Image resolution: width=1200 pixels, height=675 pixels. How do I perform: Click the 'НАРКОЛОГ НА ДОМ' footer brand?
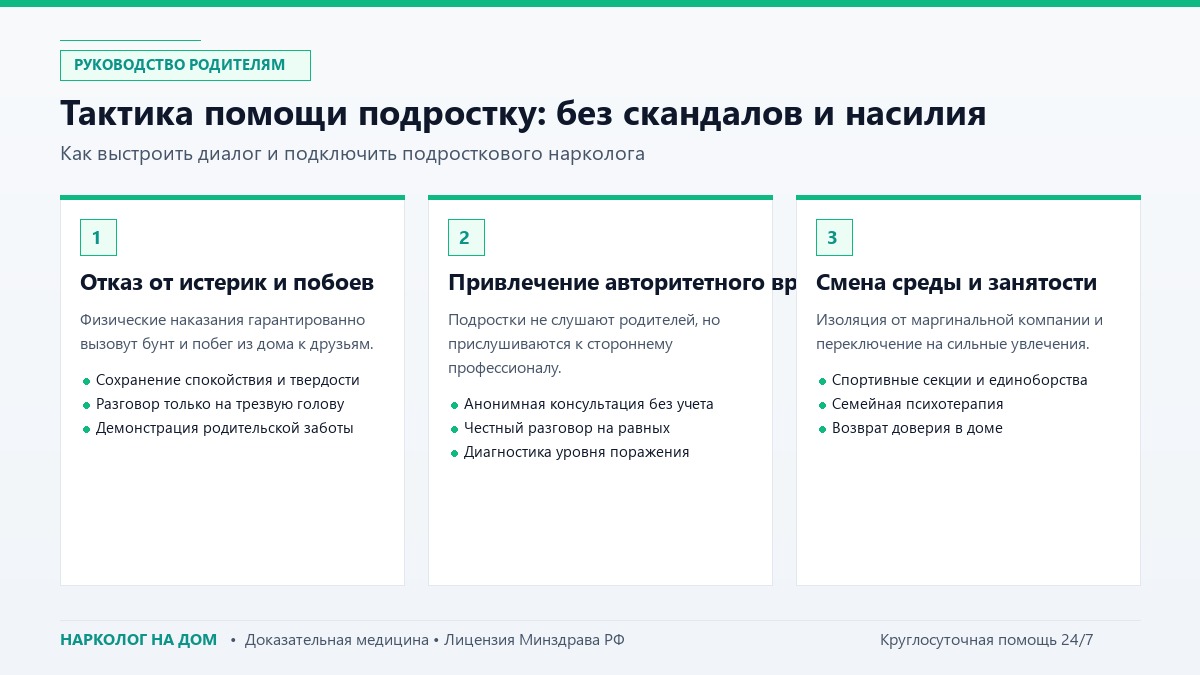[138, 640]
